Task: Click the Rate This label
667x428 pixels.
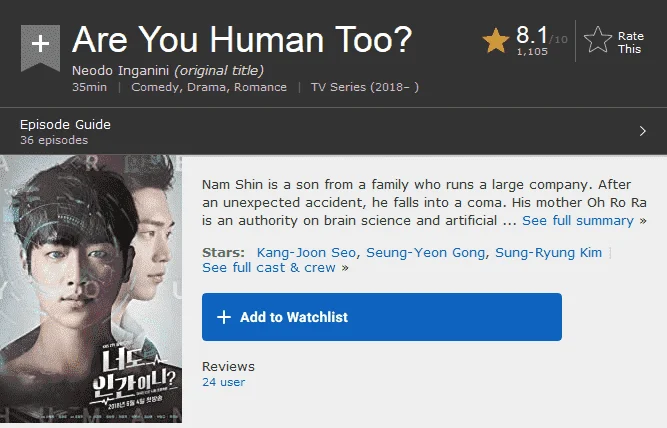Action: (630, 43)
